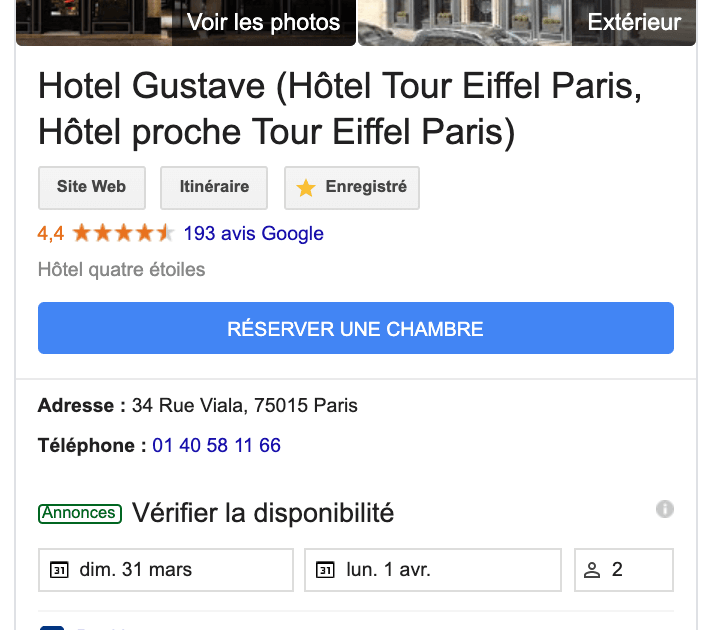The width and height of the screenshot is (710, 630).
Task: Open the 193 avis Google link
Action: (254, 234)
